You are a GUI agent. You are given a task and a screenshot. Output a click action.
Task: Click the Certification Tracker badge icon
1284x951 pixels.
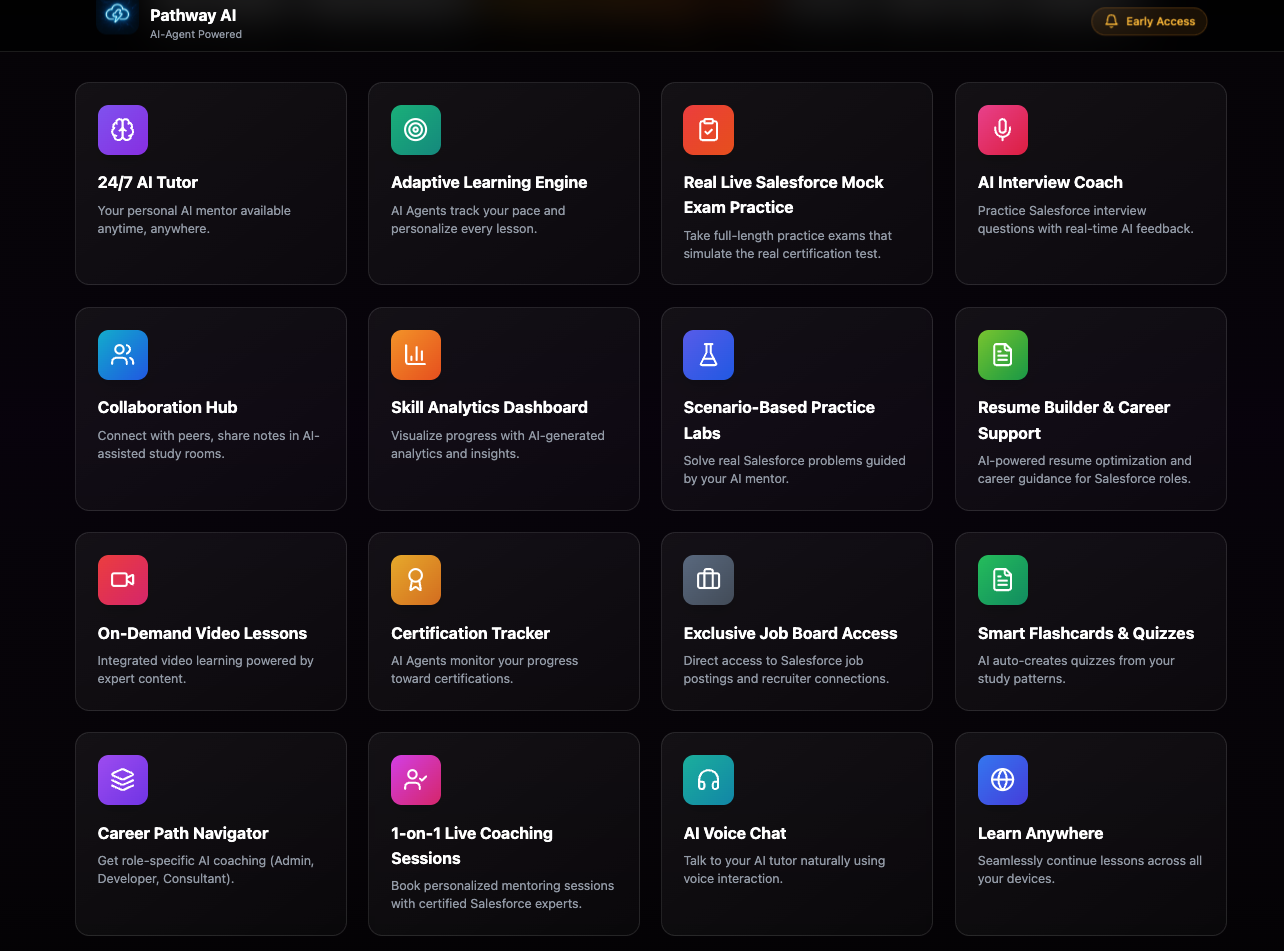tap(415, 579)
